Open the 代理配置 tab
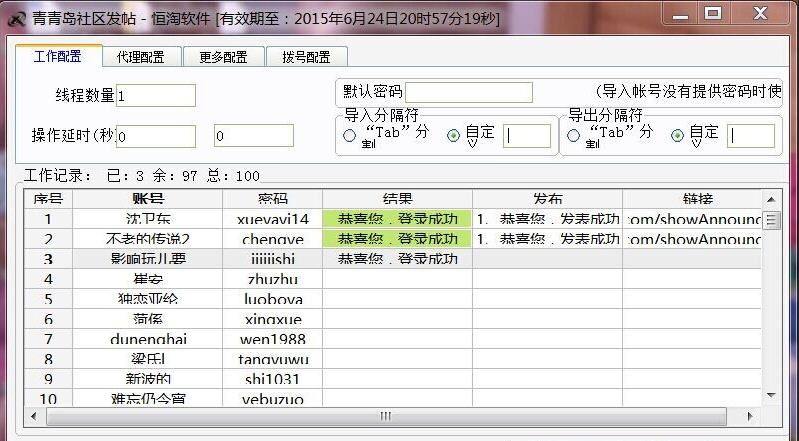 click(x=141, y=57)
